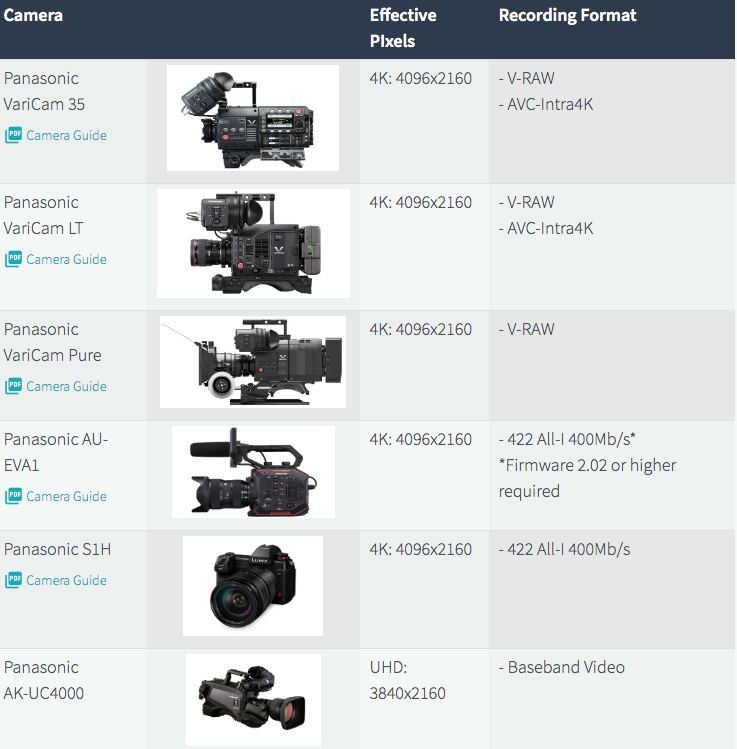
Task: Open the AU-EVA1 Camera Guide link
Action: click(66, 496)
